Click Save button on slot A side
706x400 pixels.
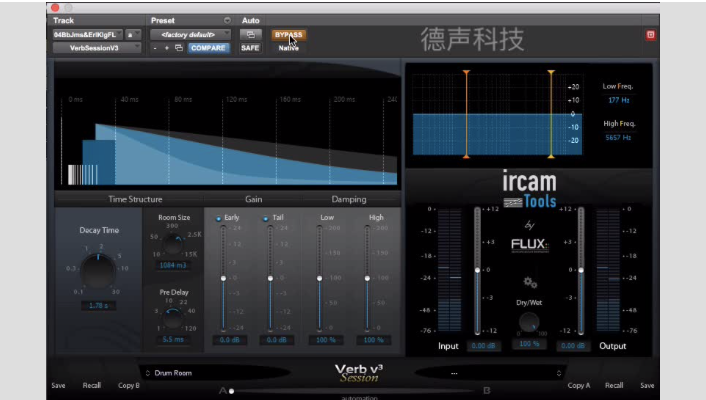click(59, 386)
